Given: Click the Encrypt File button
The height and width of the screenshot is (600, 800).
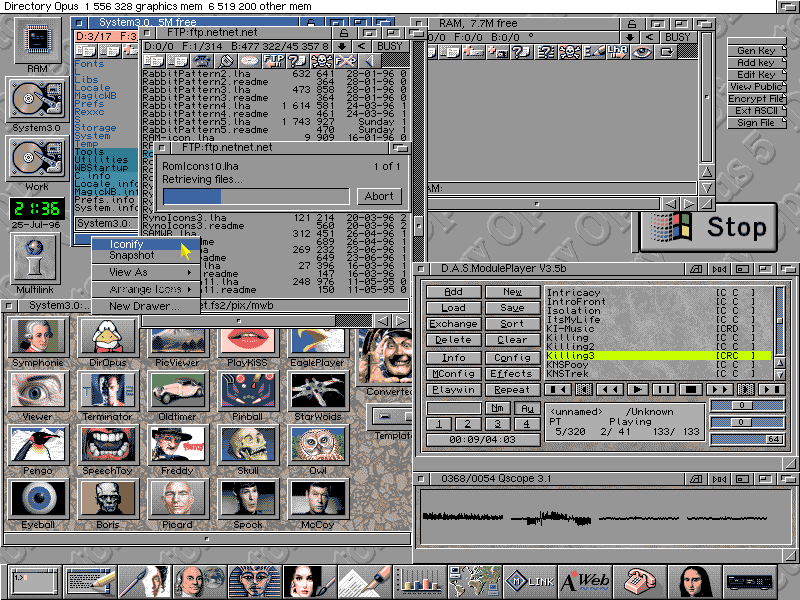Looking at the screenshot, I should pyautogui.click(x=755, y=99).
